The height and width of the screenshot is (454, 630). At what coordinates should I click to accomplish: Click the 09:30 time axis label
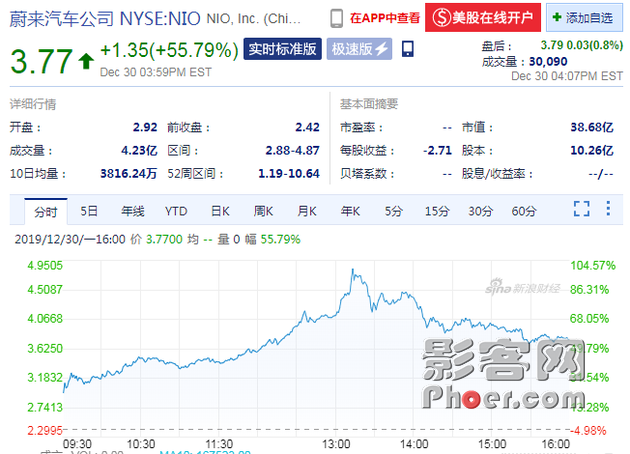pos(77,444)
